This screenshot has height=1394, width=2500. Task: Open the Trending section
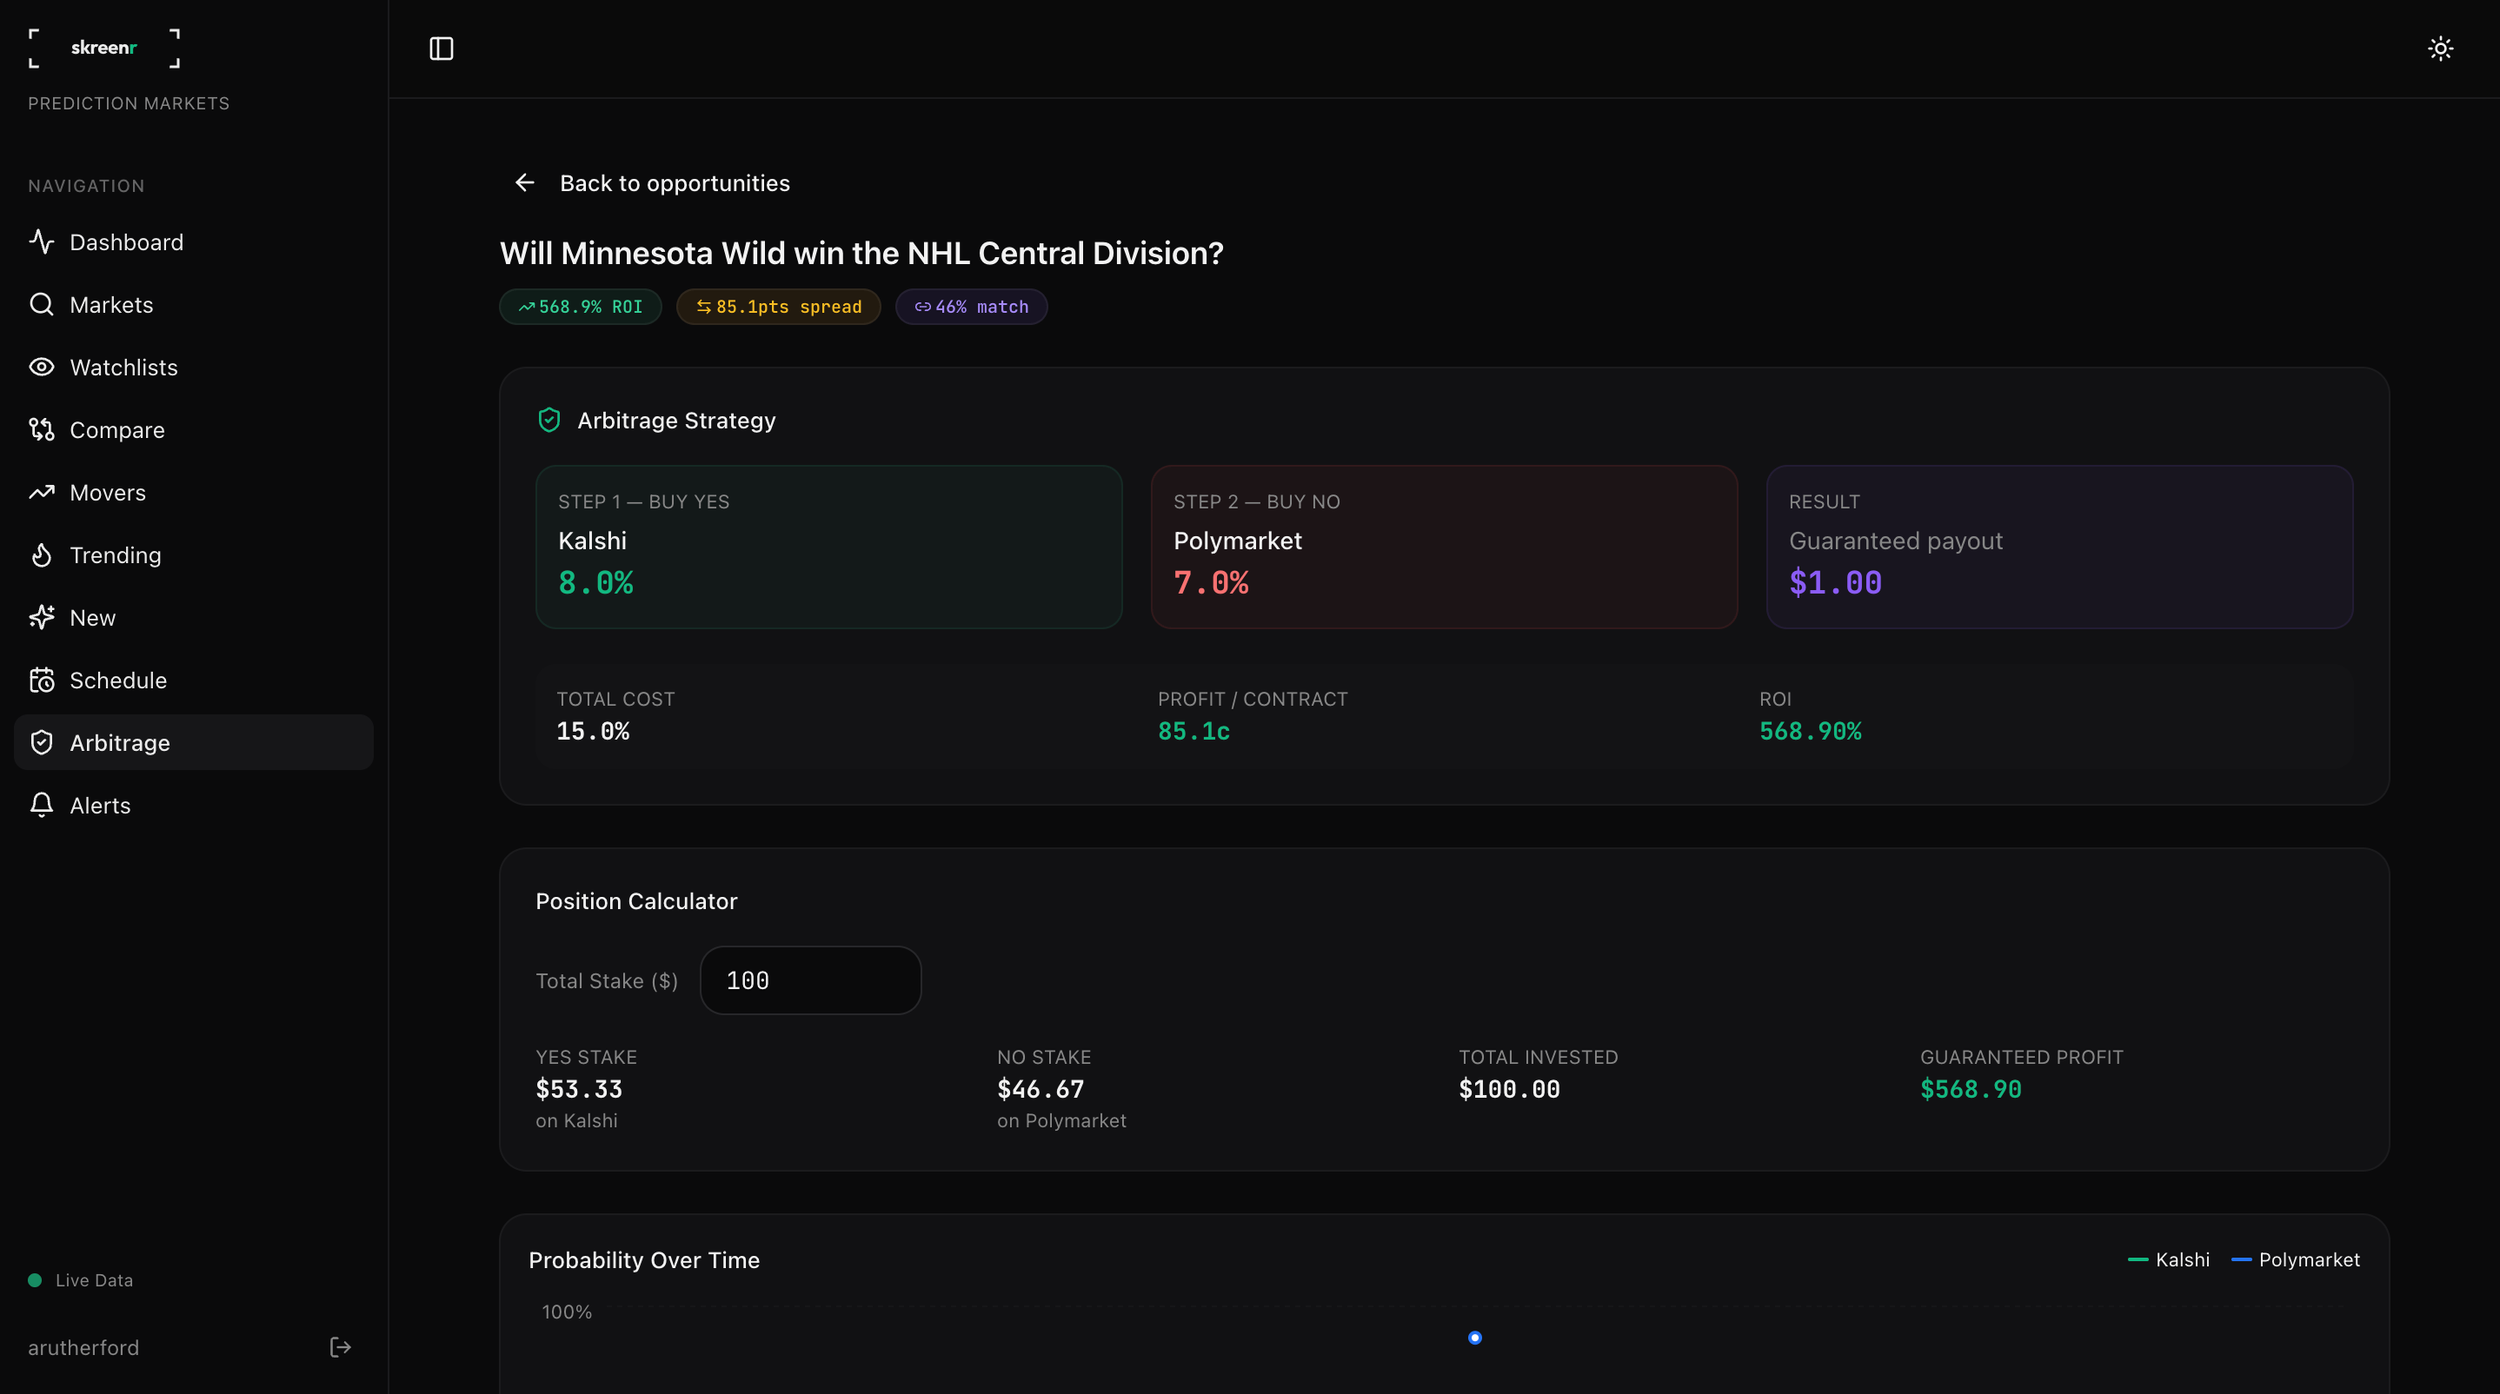[x=194, y=554]
